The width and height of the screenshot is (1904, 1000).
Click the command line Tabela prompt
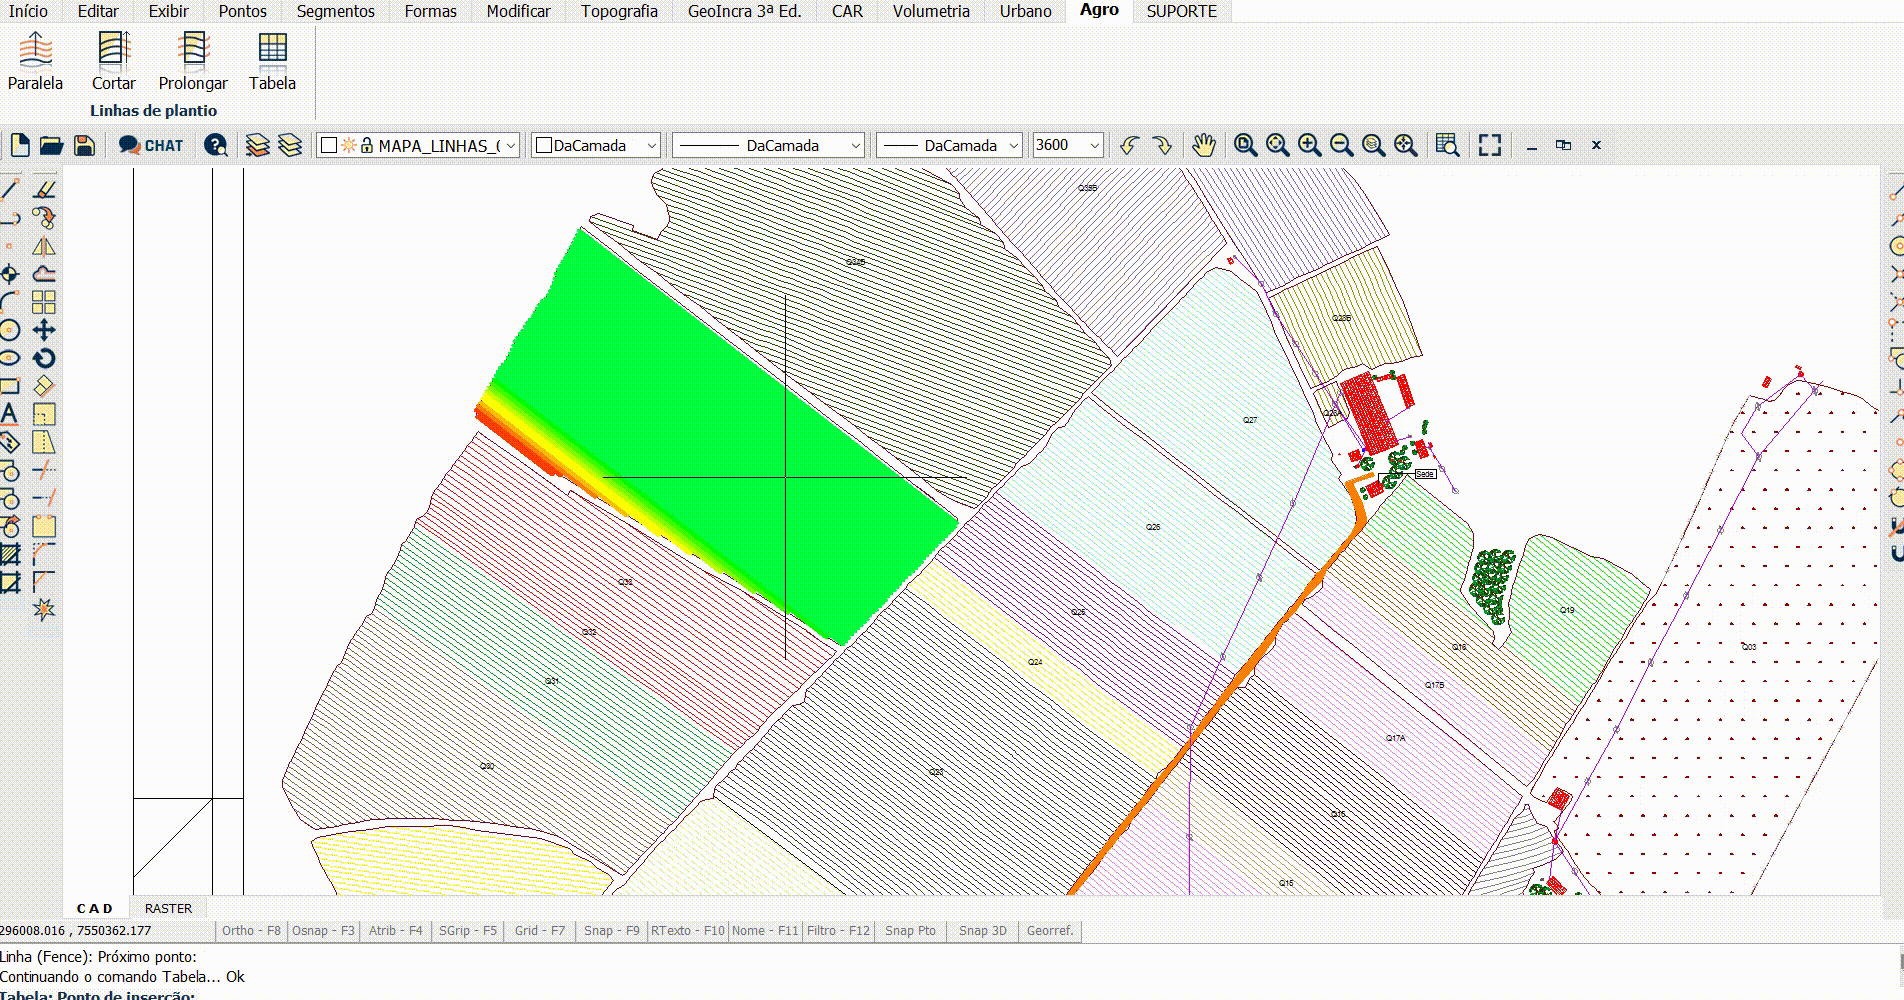(98, 995)
